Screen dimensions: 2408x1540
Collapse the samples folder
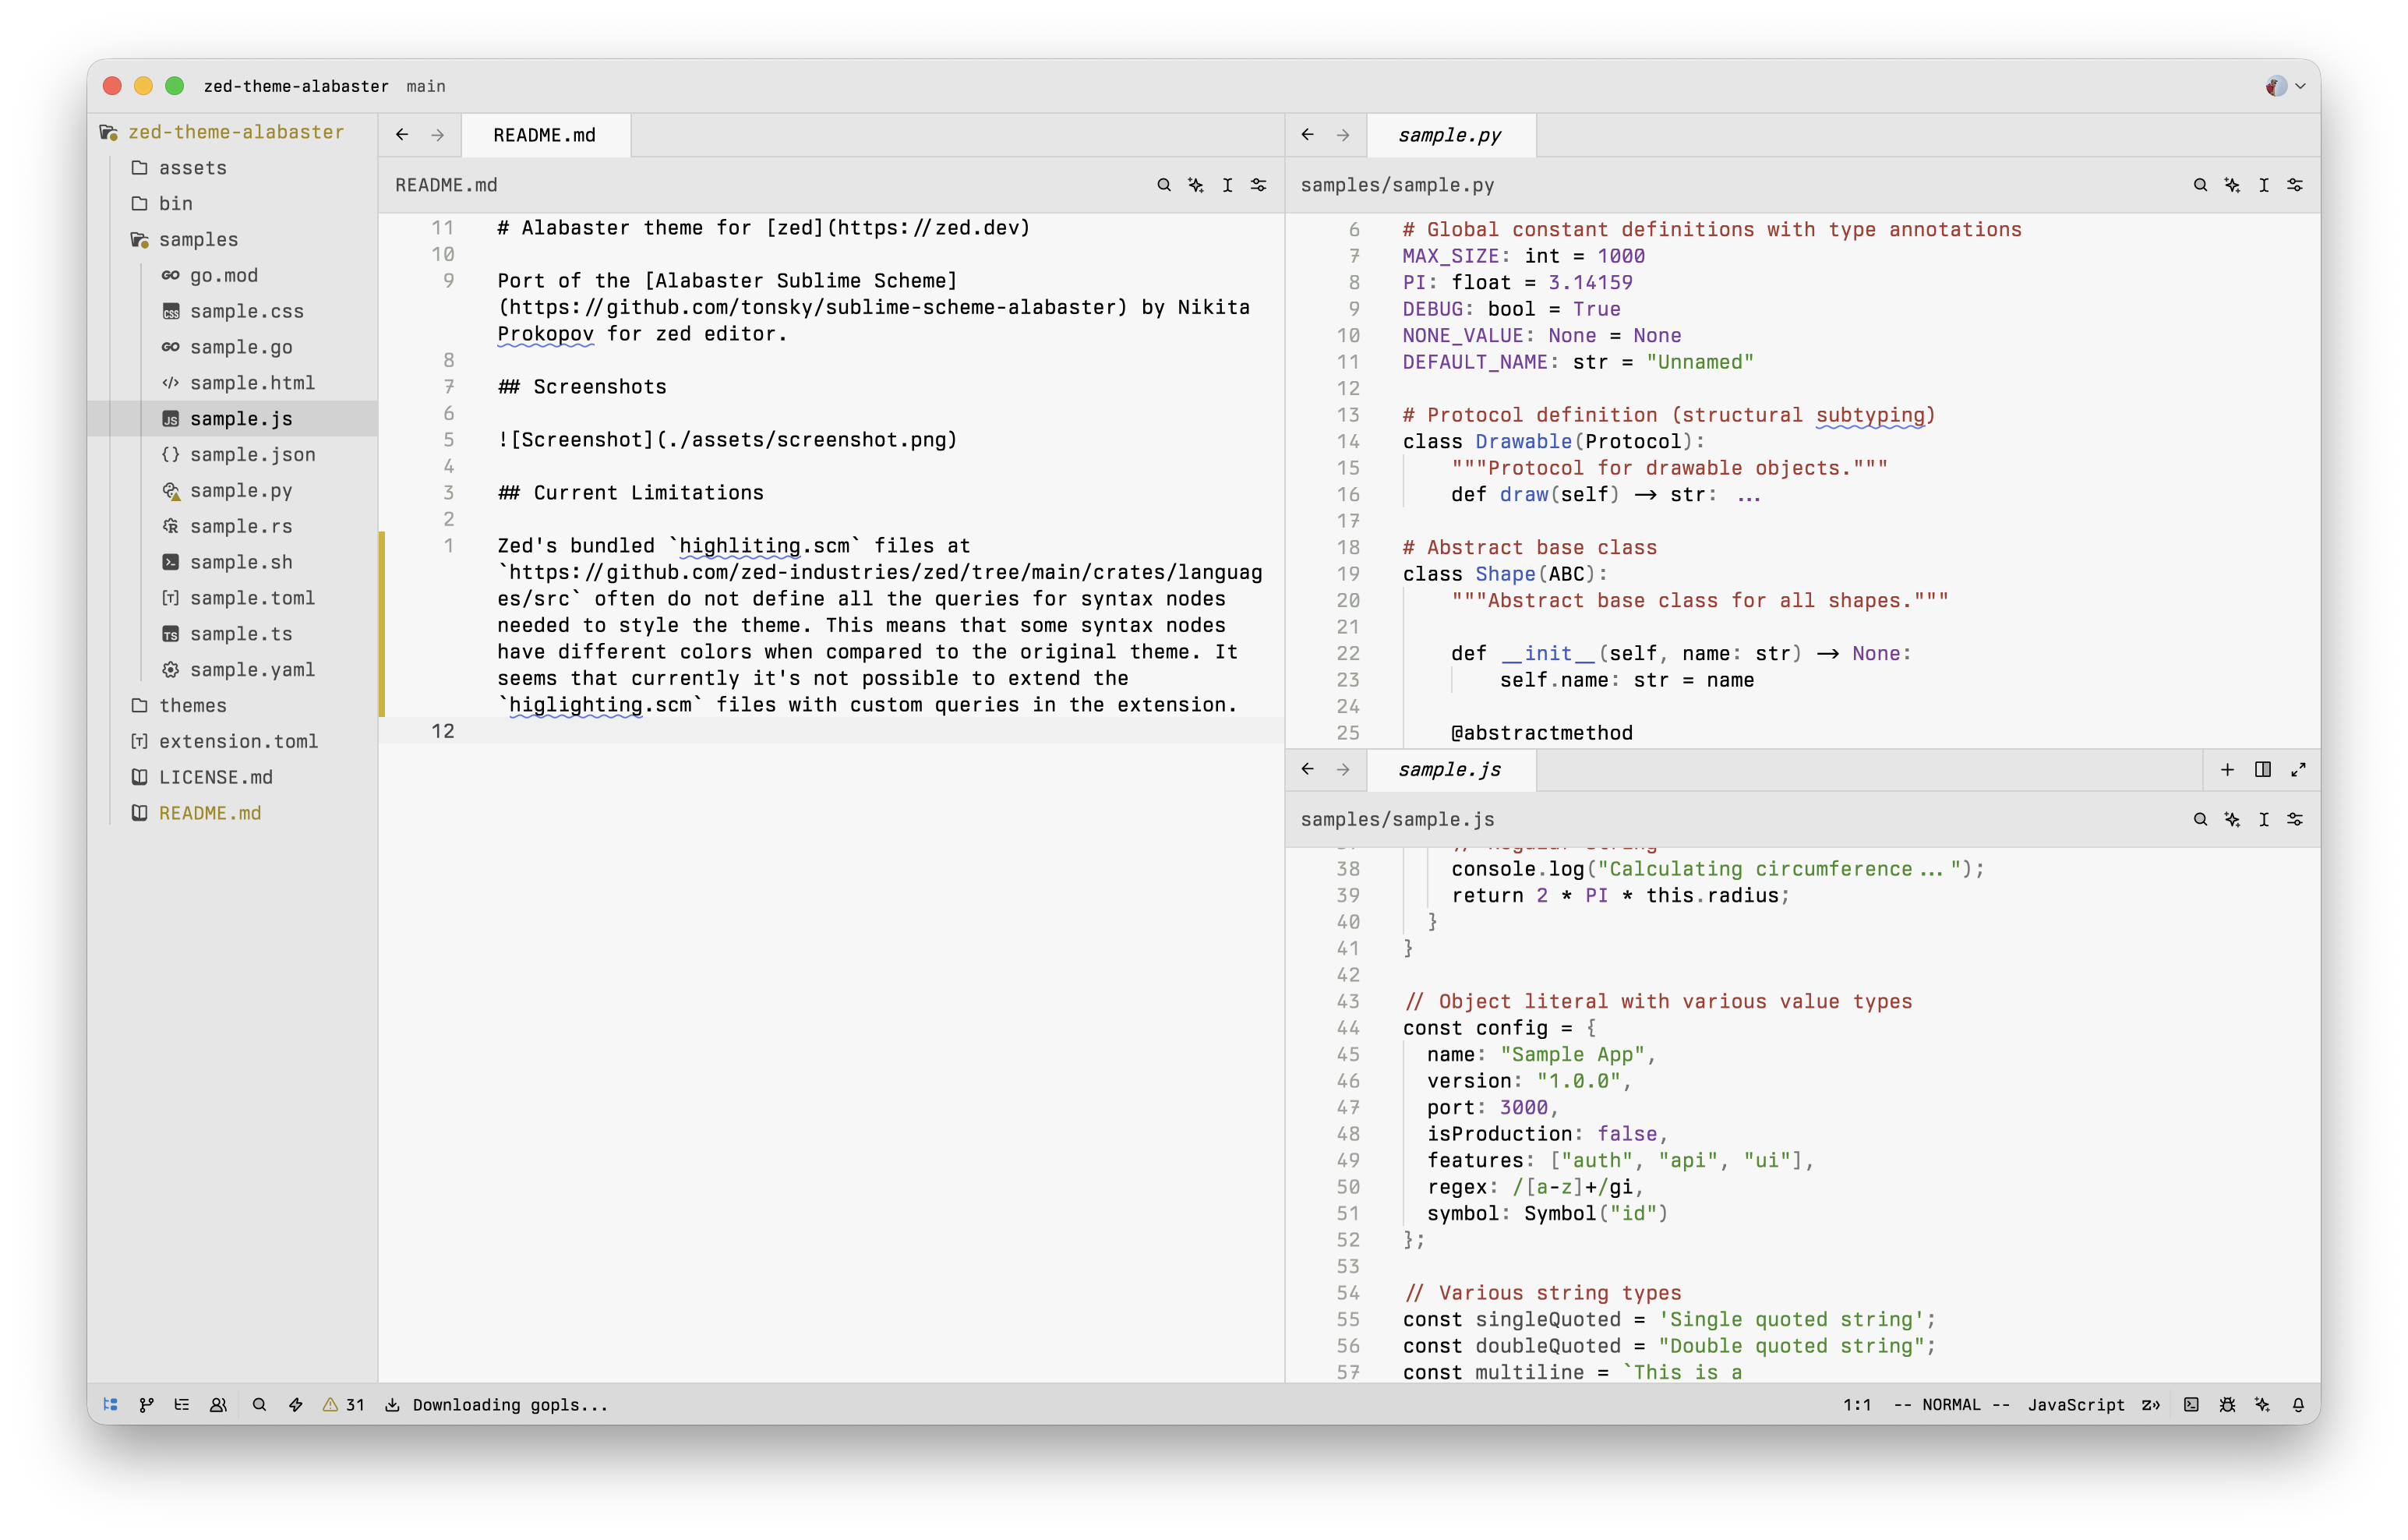(x=198, y=239)
